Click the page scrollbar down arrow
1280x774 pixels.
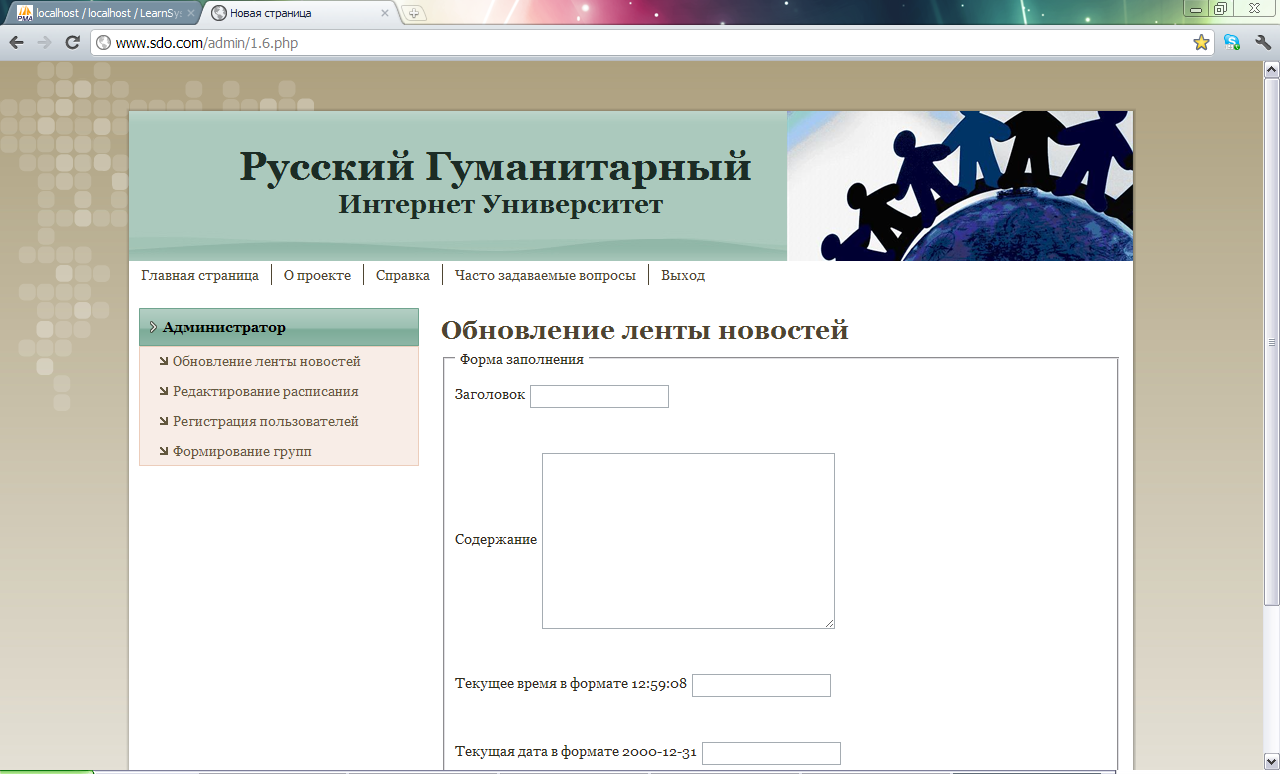(x=1271, y=761)
